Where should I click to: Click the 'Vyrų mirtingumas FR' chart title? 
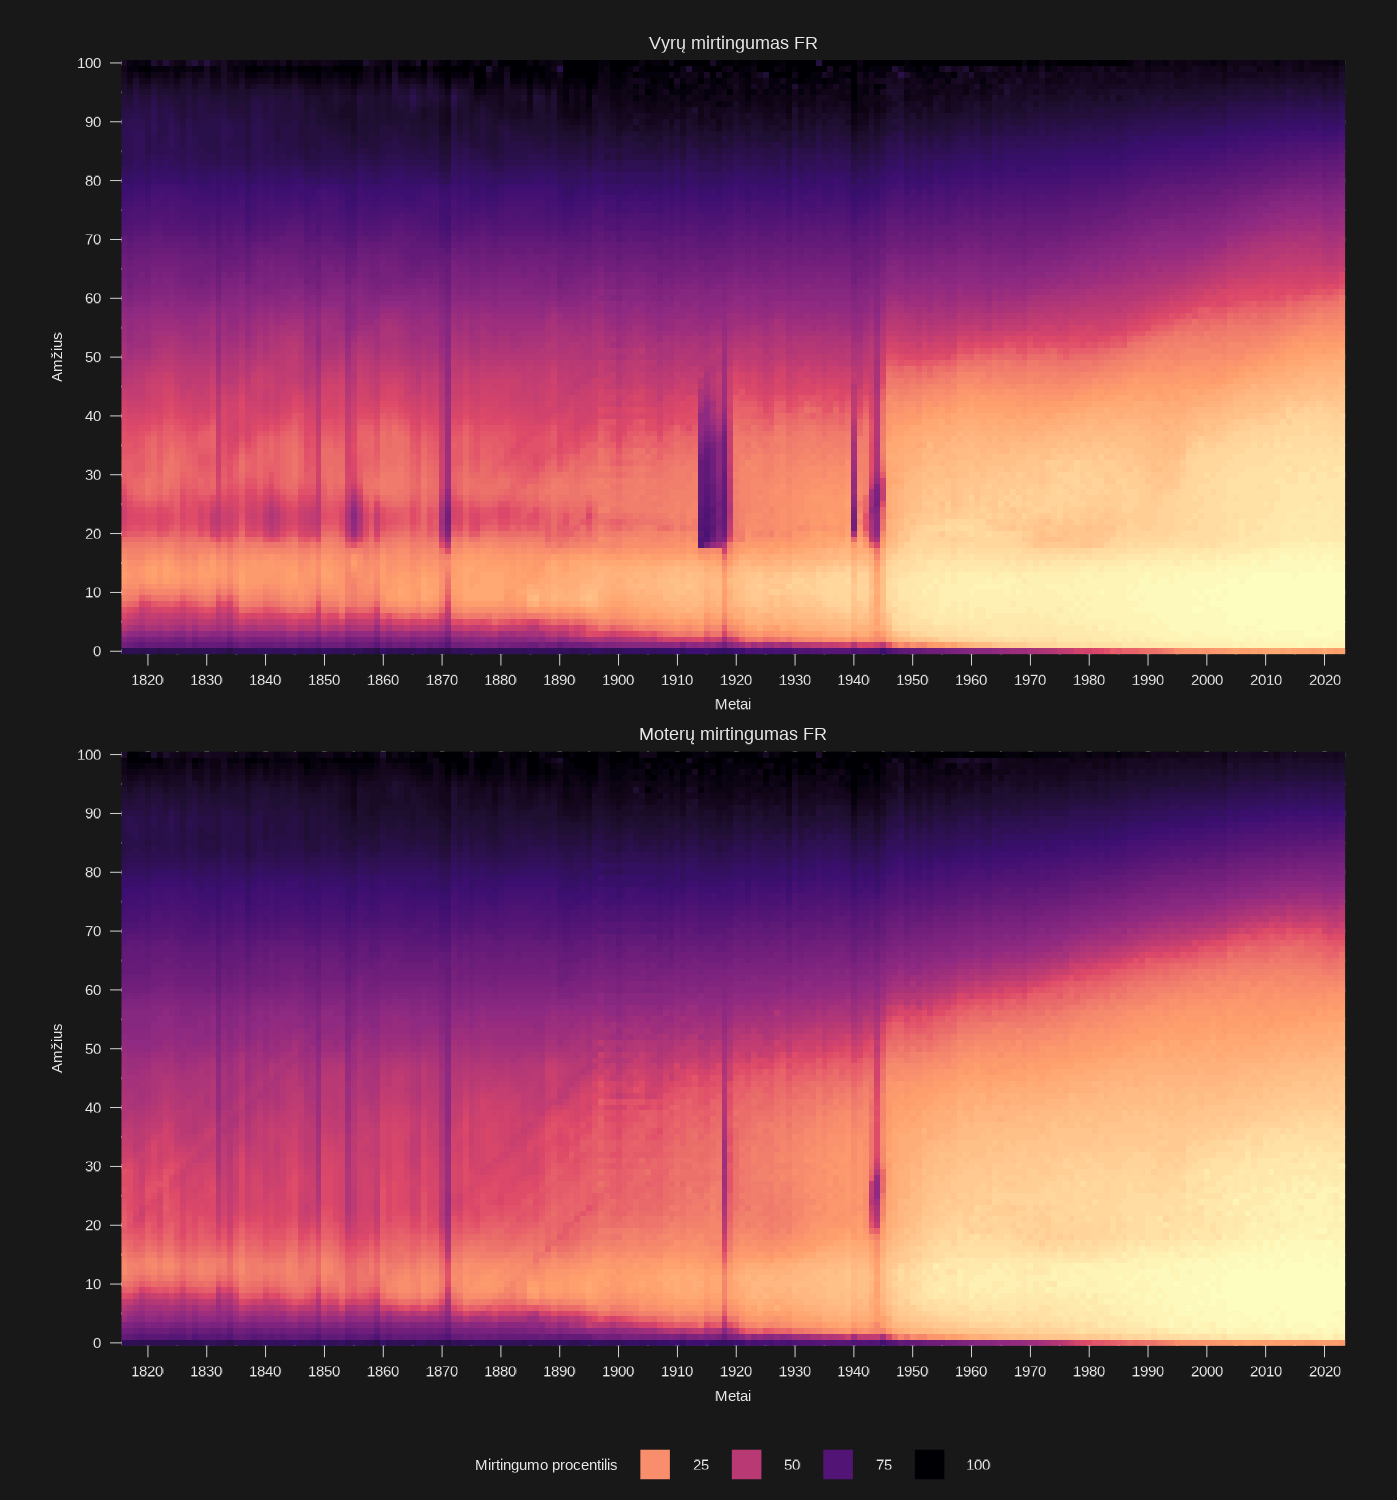tap(733, 43)
